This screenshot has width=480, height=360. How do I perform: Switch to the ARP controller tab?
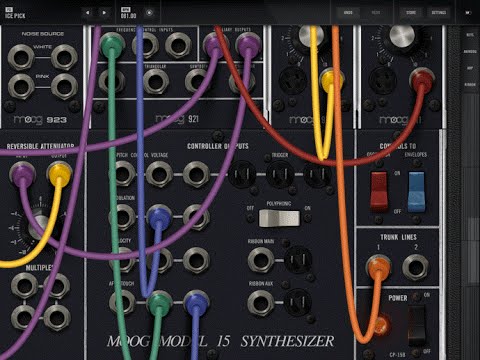470,68
